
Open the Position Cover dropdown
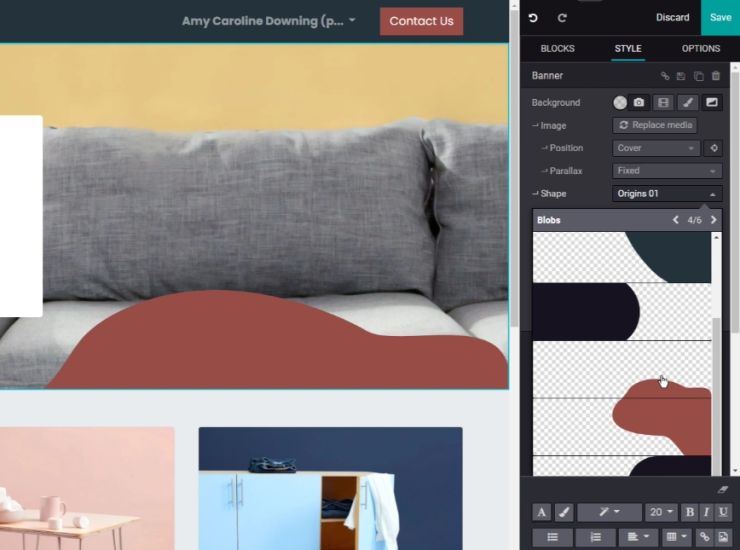(656, 148)
